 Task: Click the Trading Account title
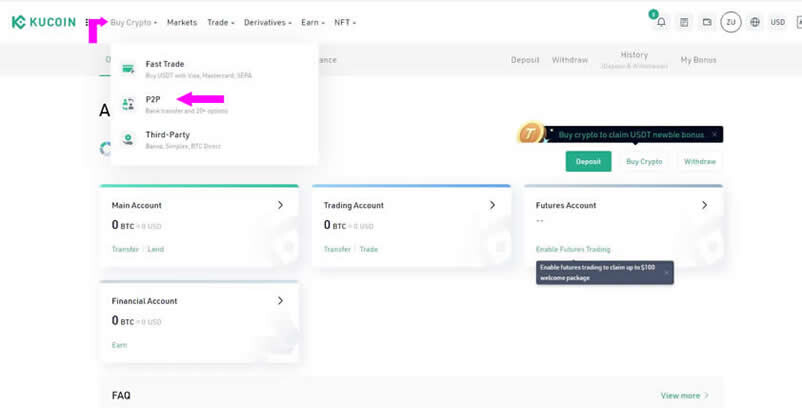pyautogui.click(x=353, y=205)
